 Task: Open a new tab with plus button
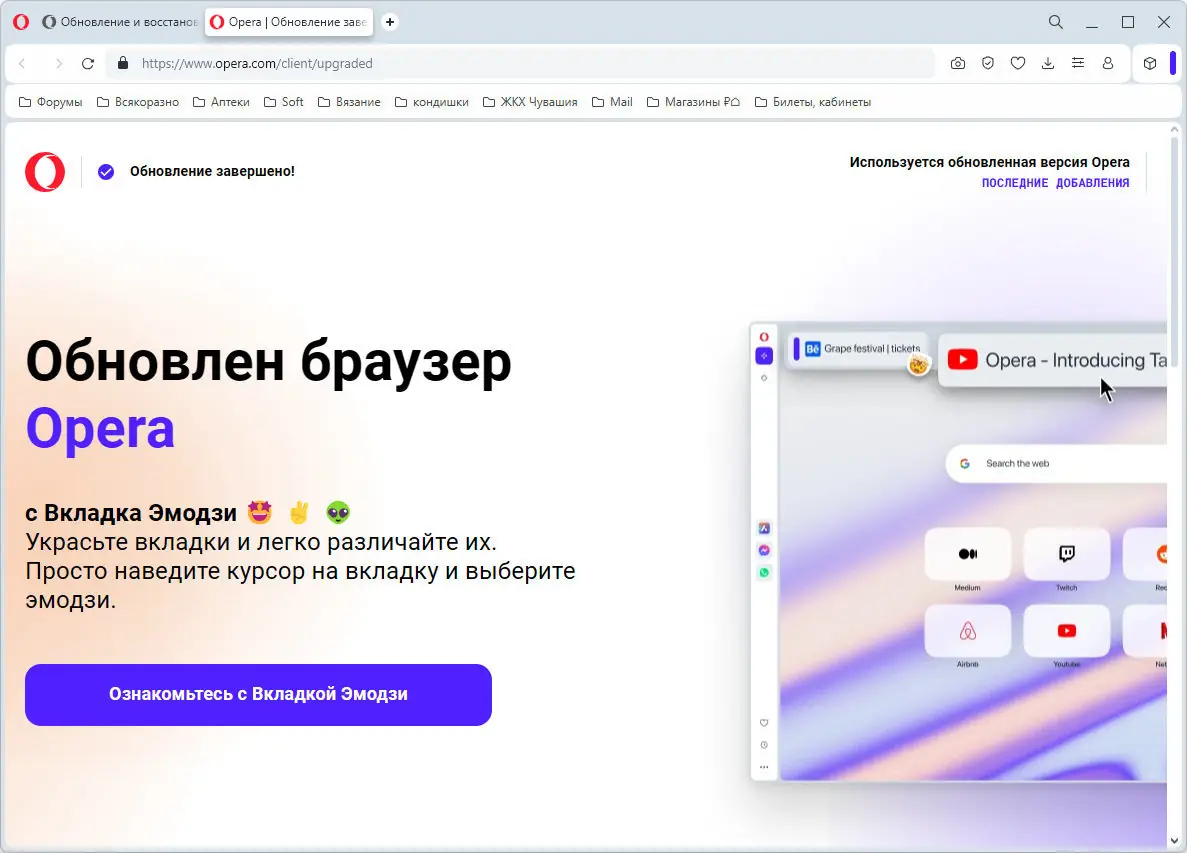(x=390, y=22)
